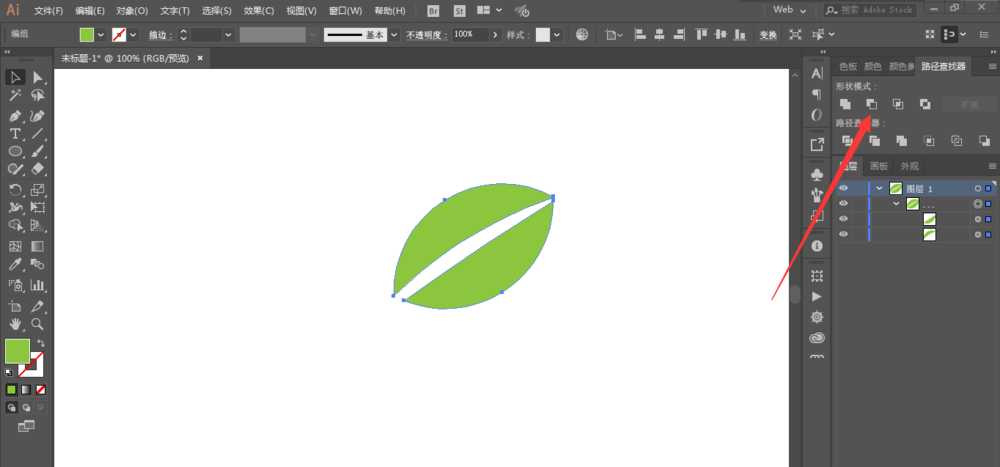1000x467 pixels.
Task: Toggle visibility of 图层 1 layer
Action: coord(844,188)
